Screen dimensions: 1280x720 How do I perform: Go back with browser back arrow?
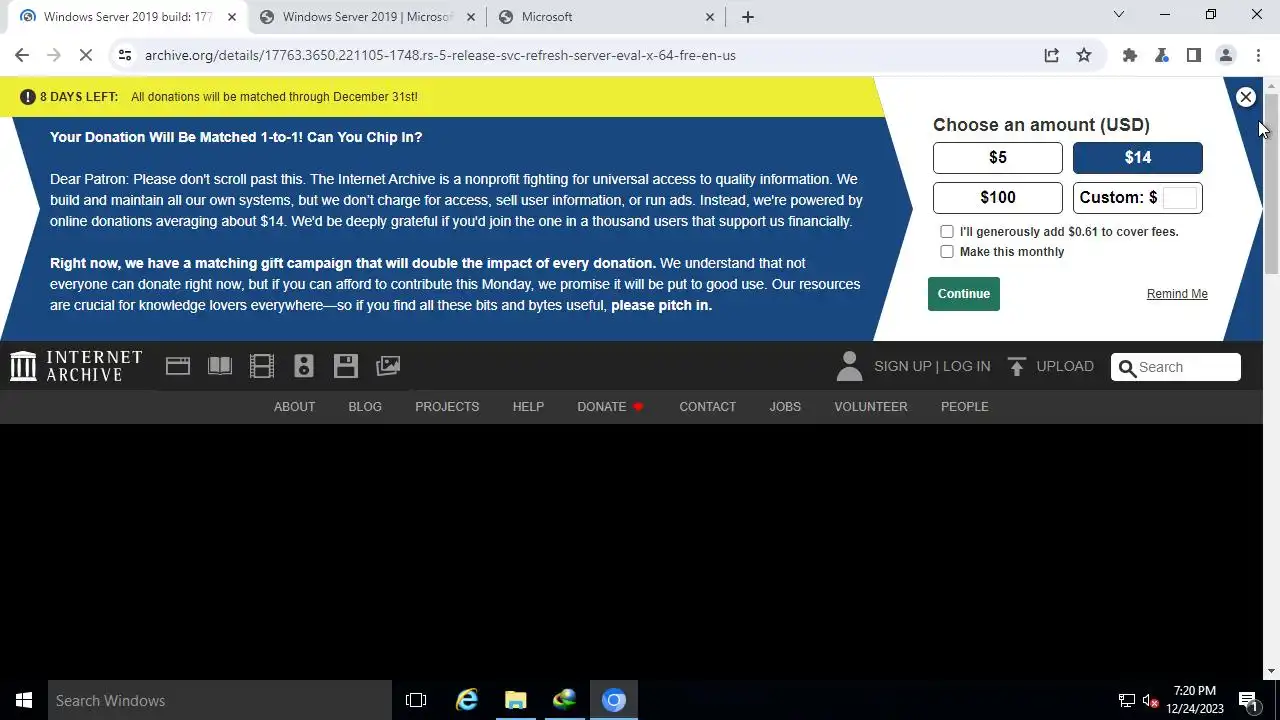tap(22, 55)
